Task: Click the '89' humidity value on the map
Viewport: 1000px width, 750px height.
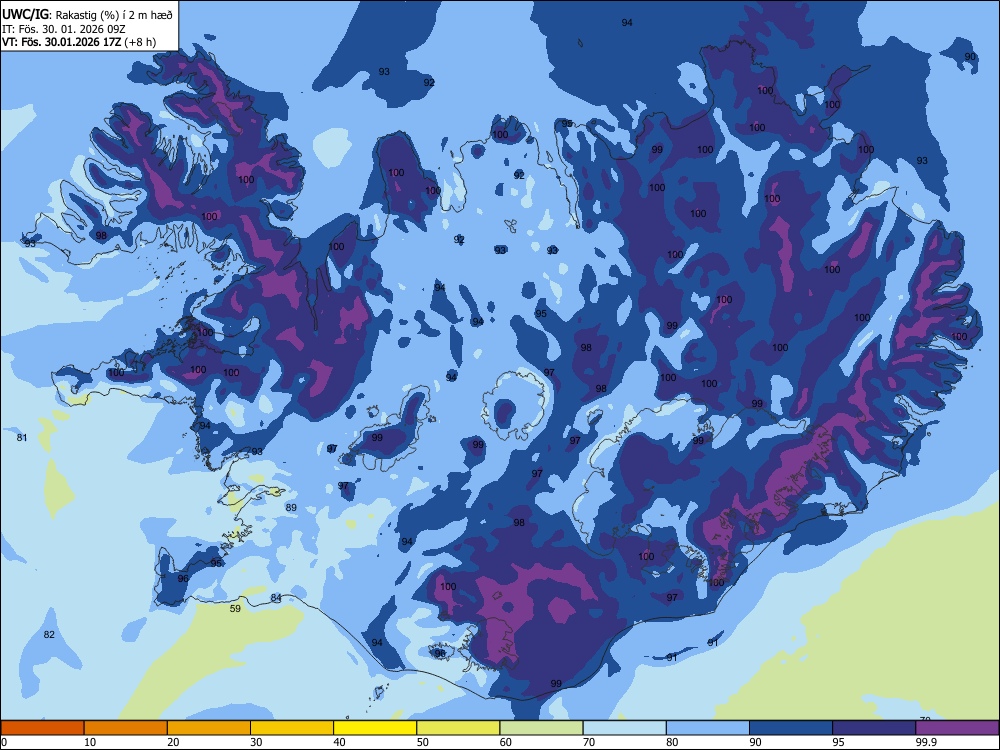Action: click(x=291, y=508)
